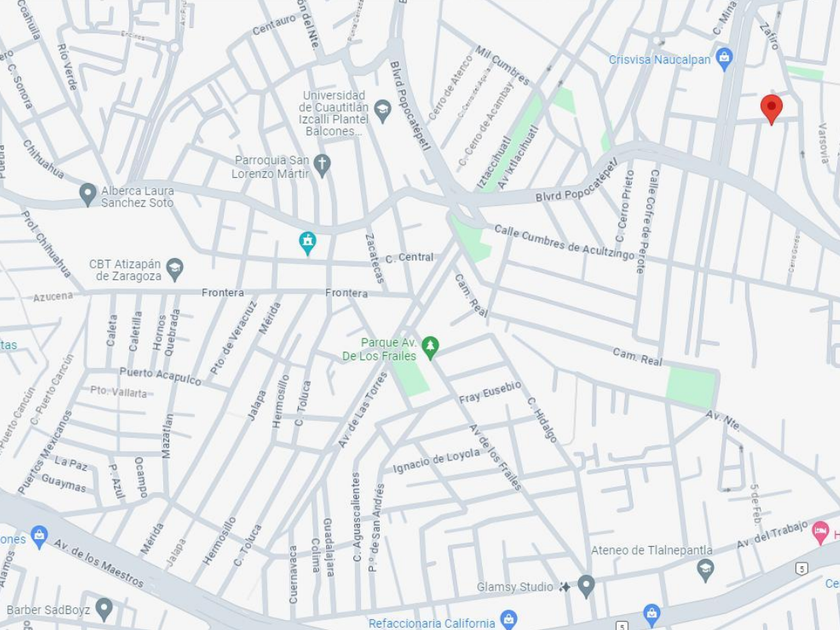Click the Ateneo de Tlalnepantla graduation cap pin
Screen dimensions: 840x630
click(706, 570)
